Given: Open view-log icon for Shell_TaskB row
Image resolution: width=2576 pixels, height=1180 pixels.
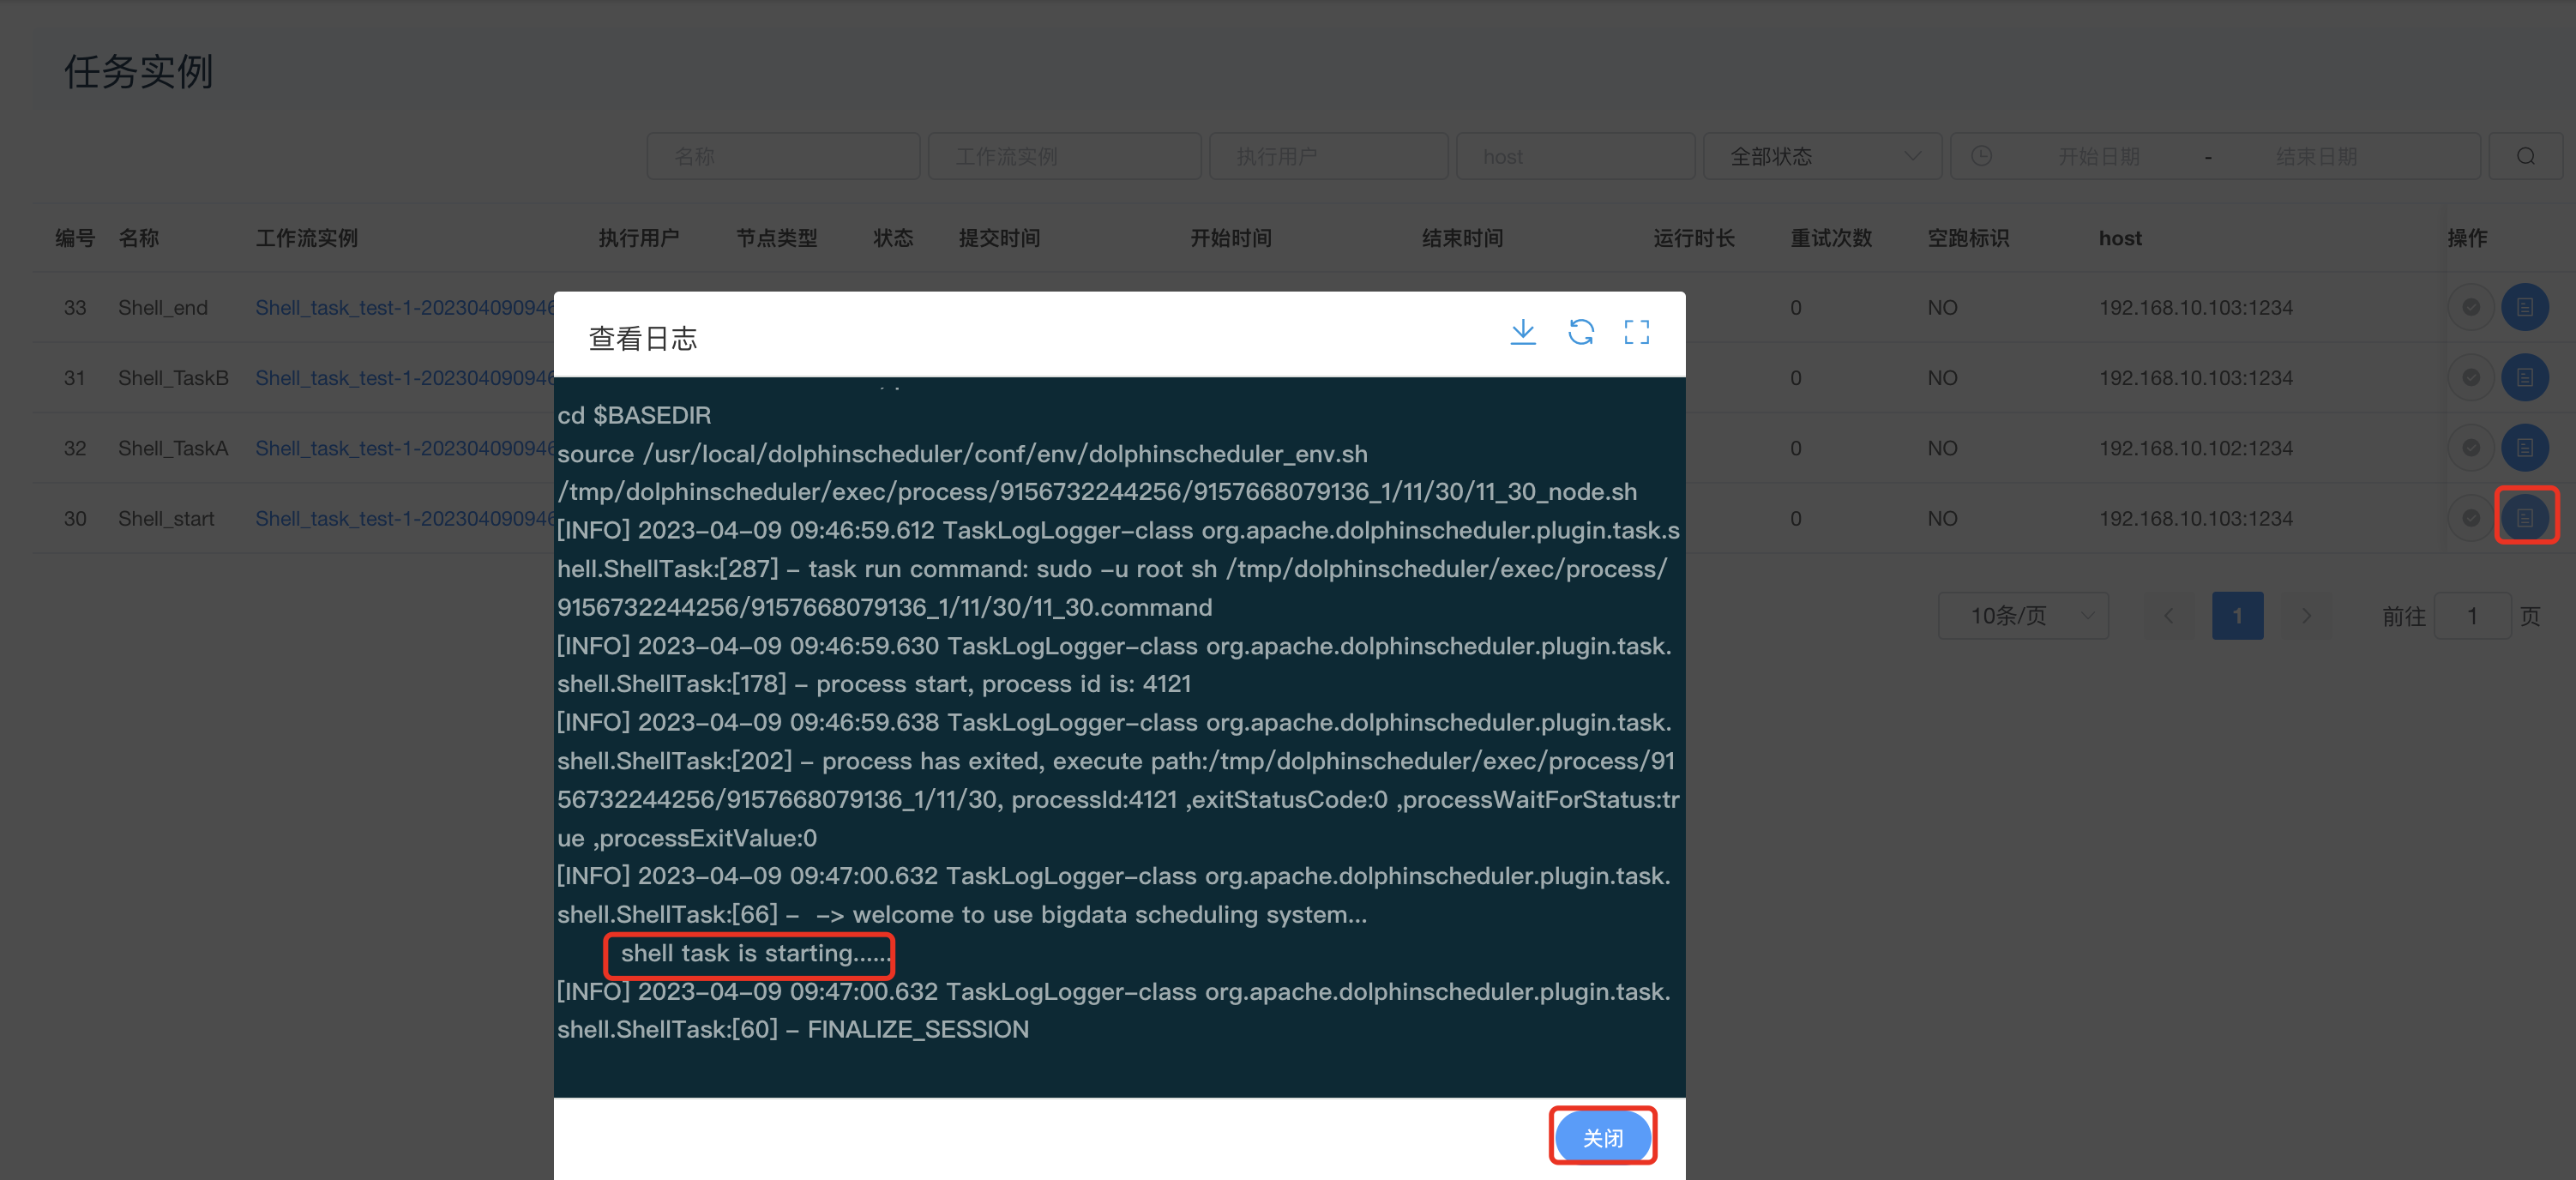Looking at the screenshot, I should pos(2524,378).
